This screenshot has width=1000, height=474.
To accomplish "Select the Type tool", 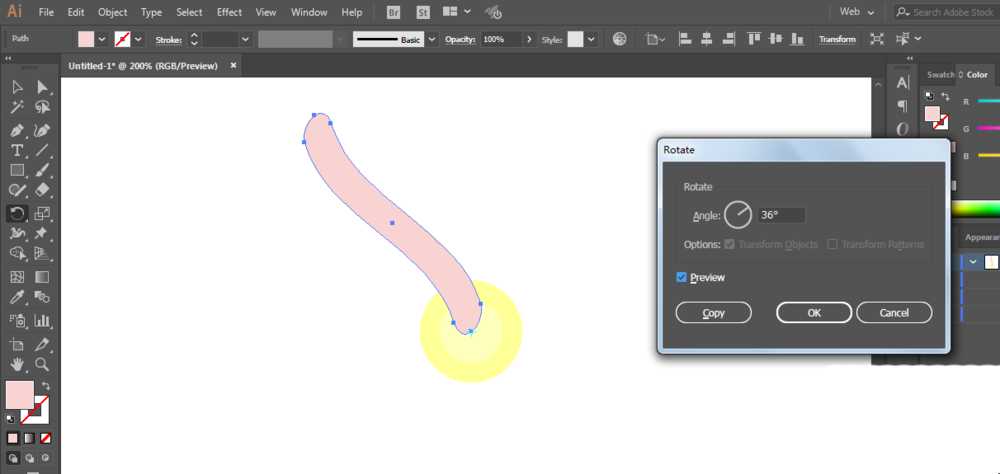I will (17, 151).
